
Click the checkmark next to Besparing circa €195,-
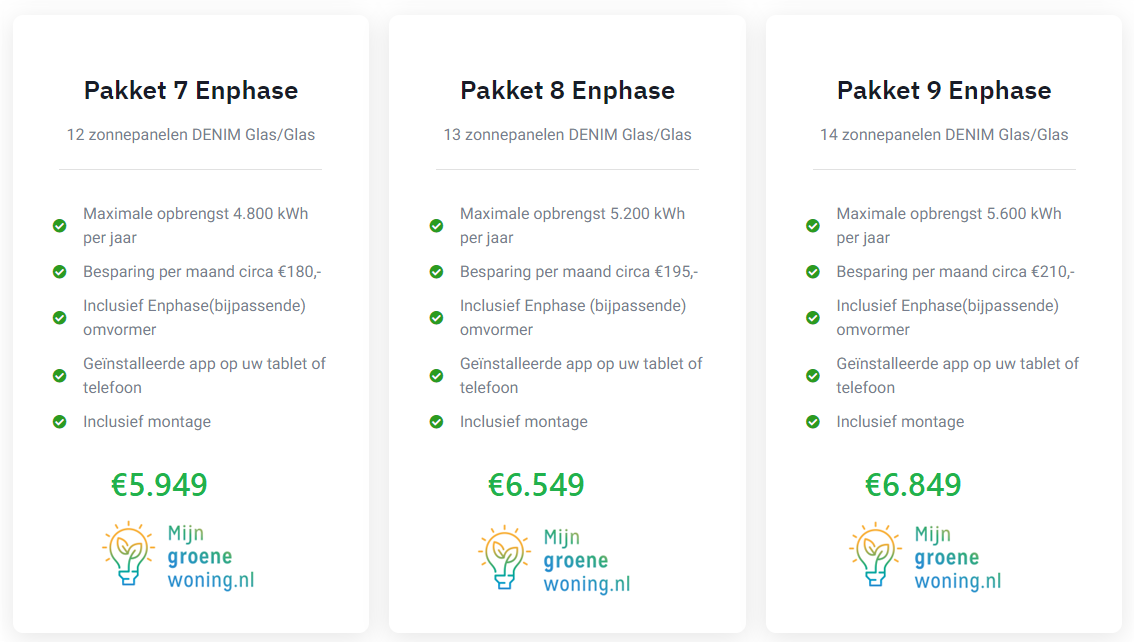[x=436, y=272]
